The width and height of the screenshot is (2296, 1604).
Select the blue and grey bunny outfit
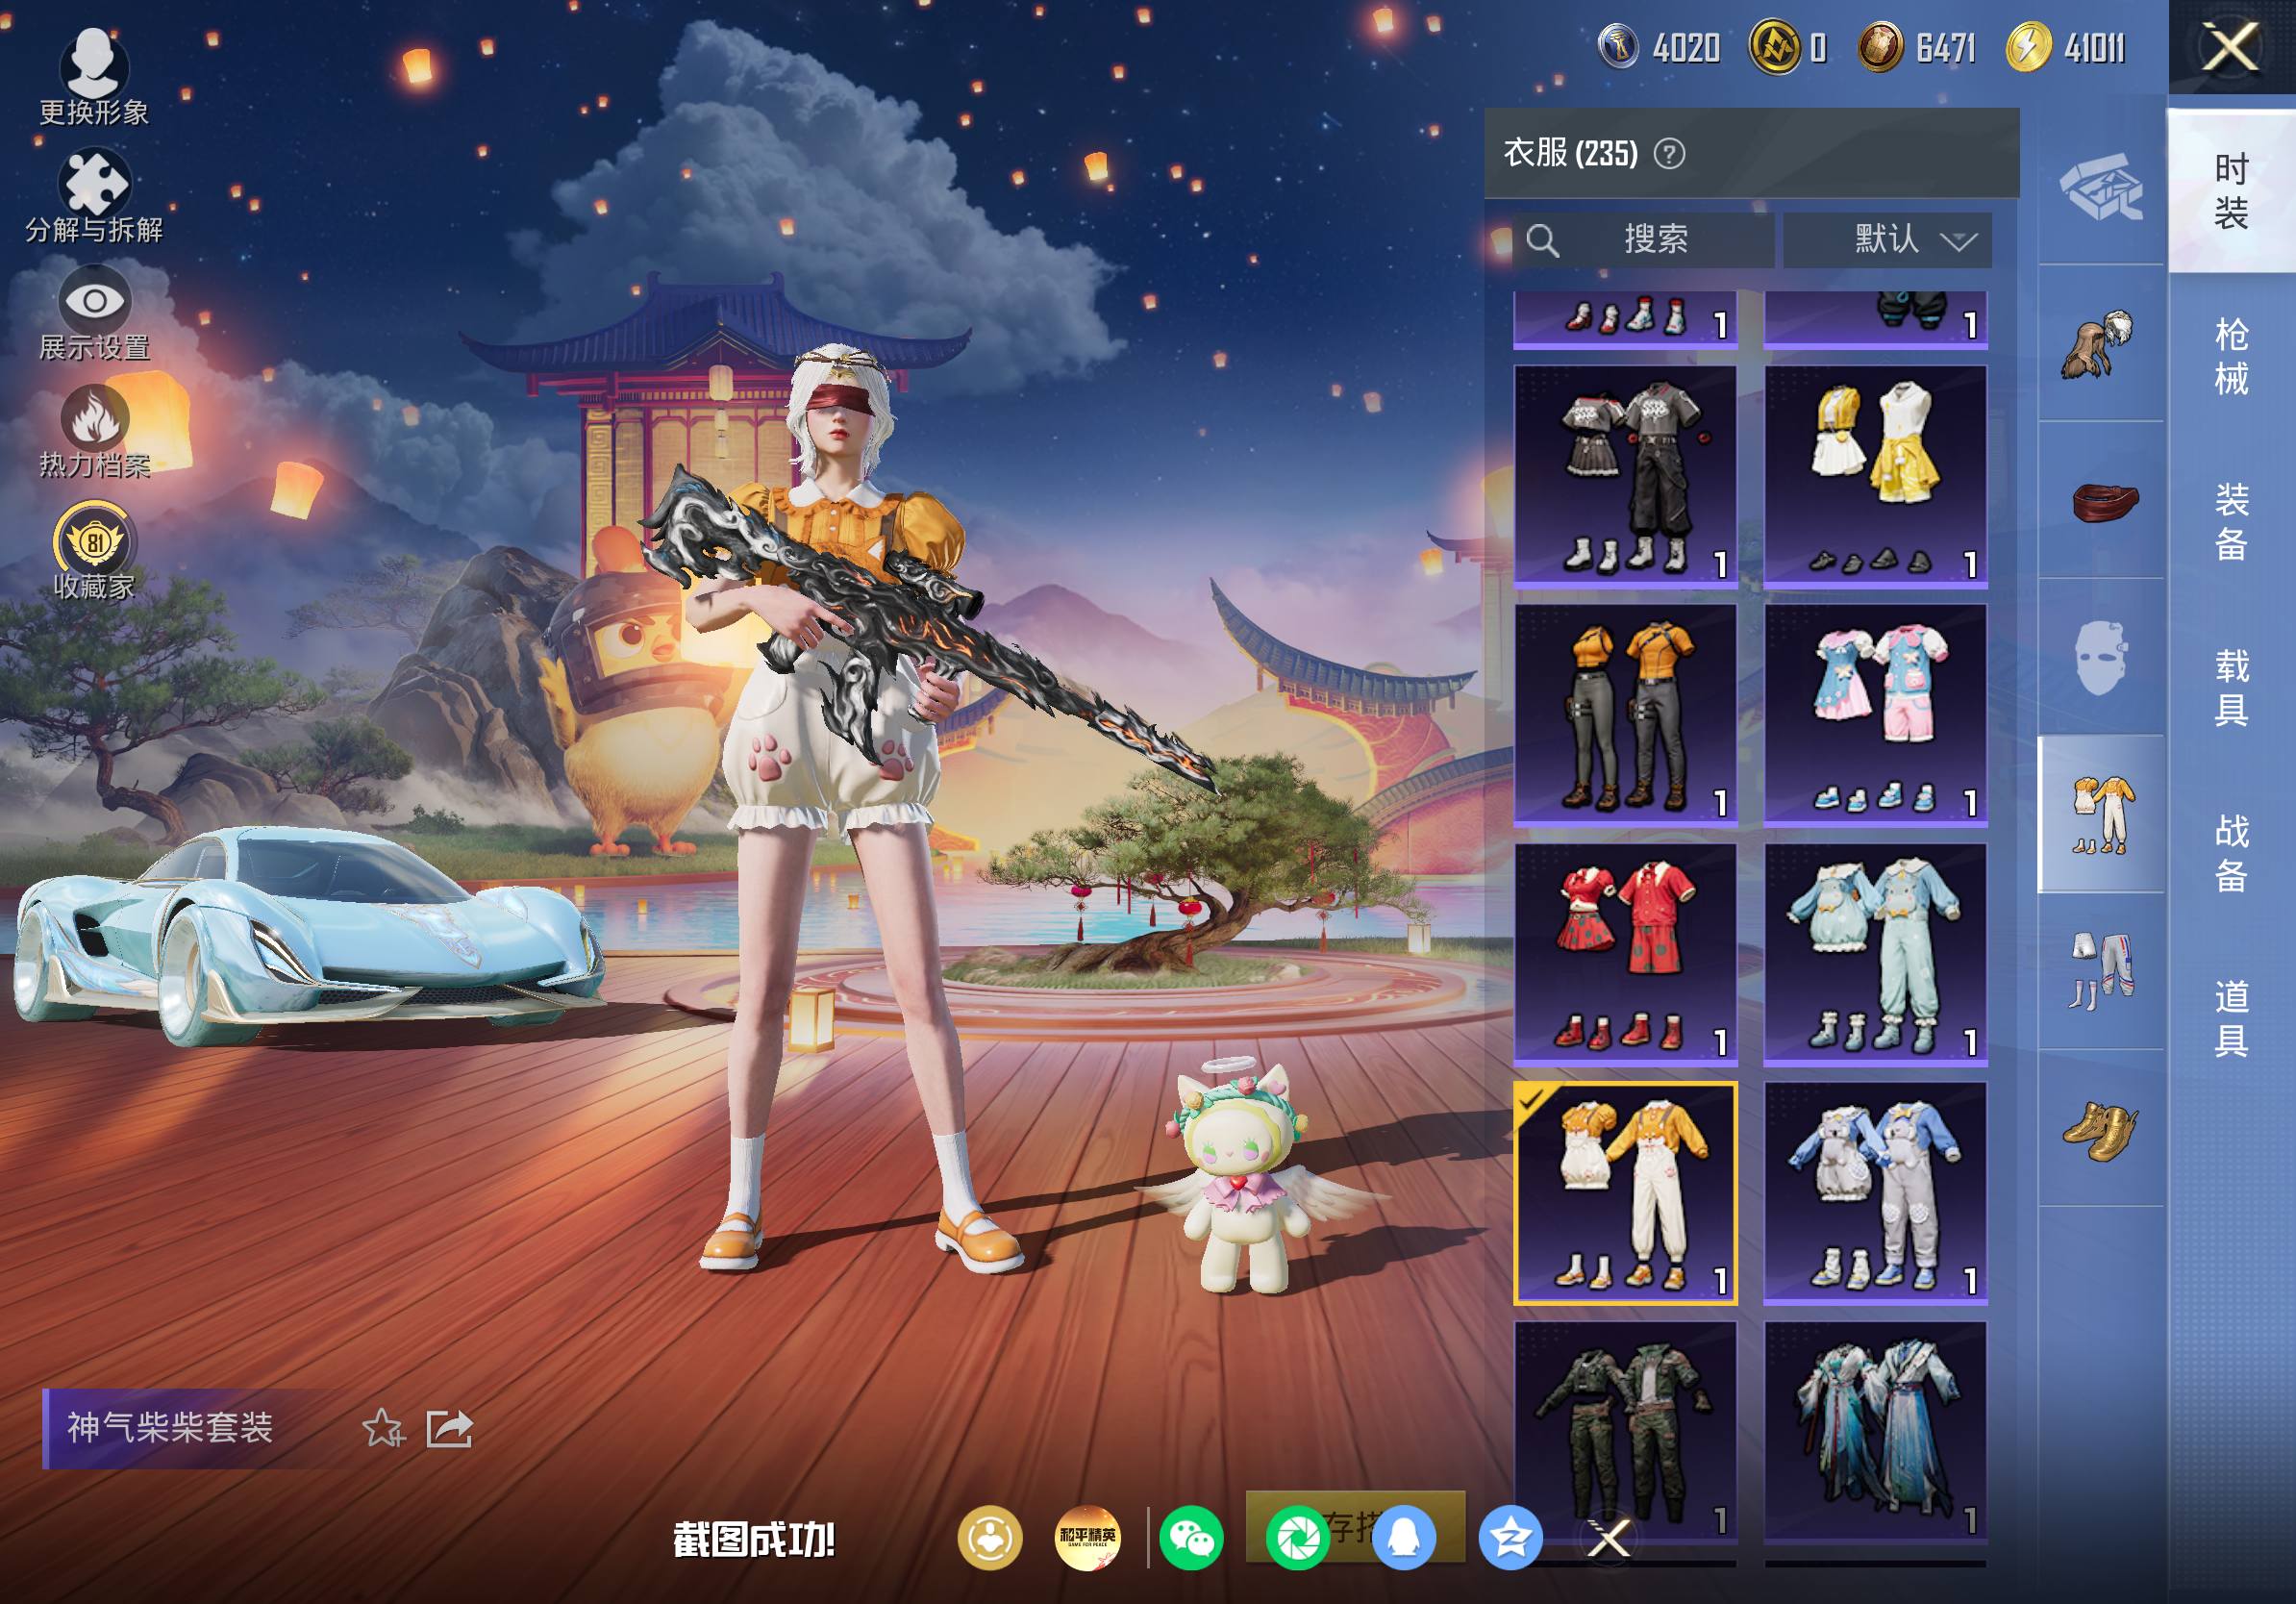pos(1875,1193)
